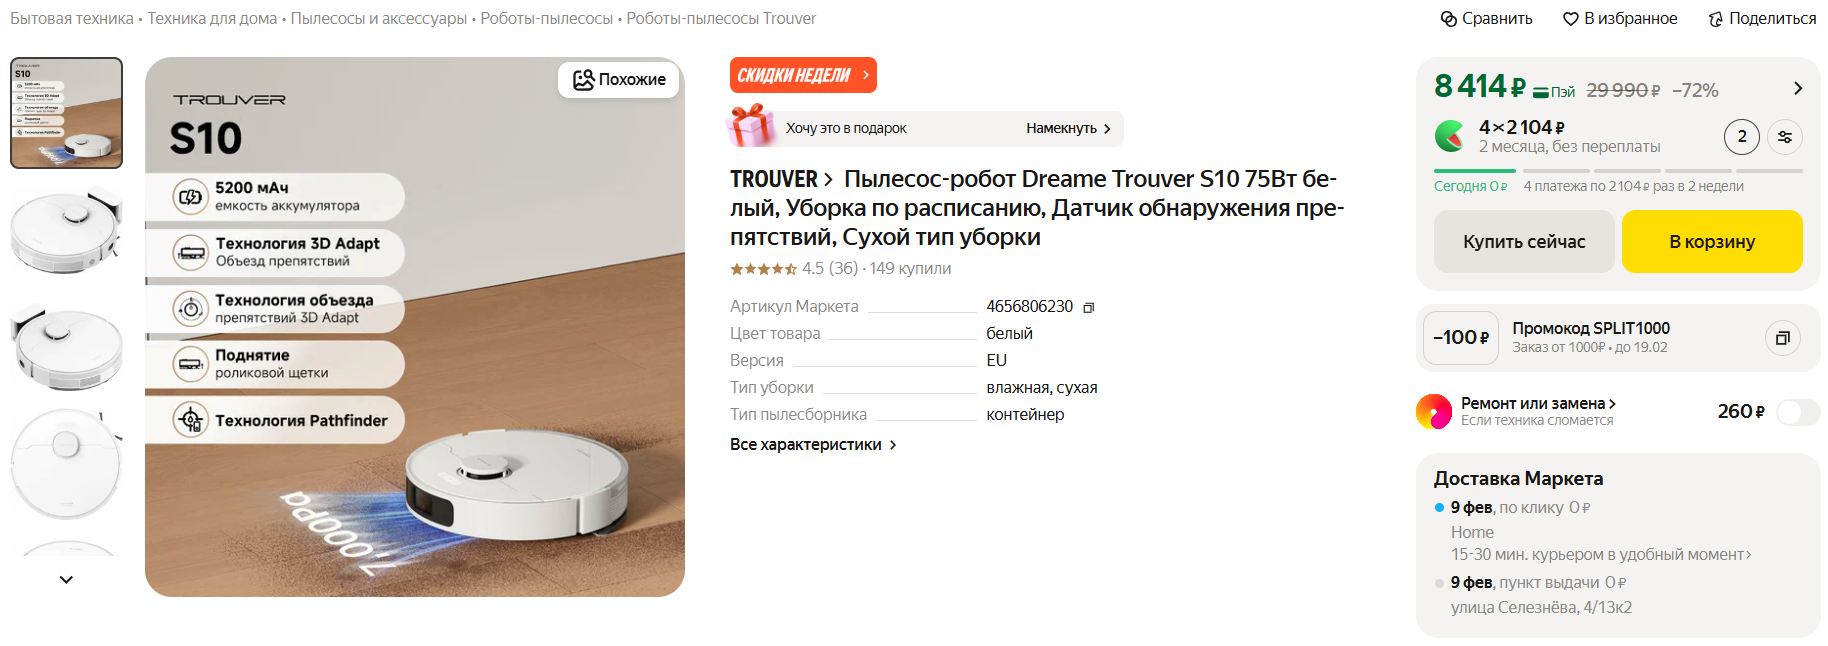Screen dimensions: 1828x646
Task: Click the В корзину button
Action: click(x=1712, y=242)
